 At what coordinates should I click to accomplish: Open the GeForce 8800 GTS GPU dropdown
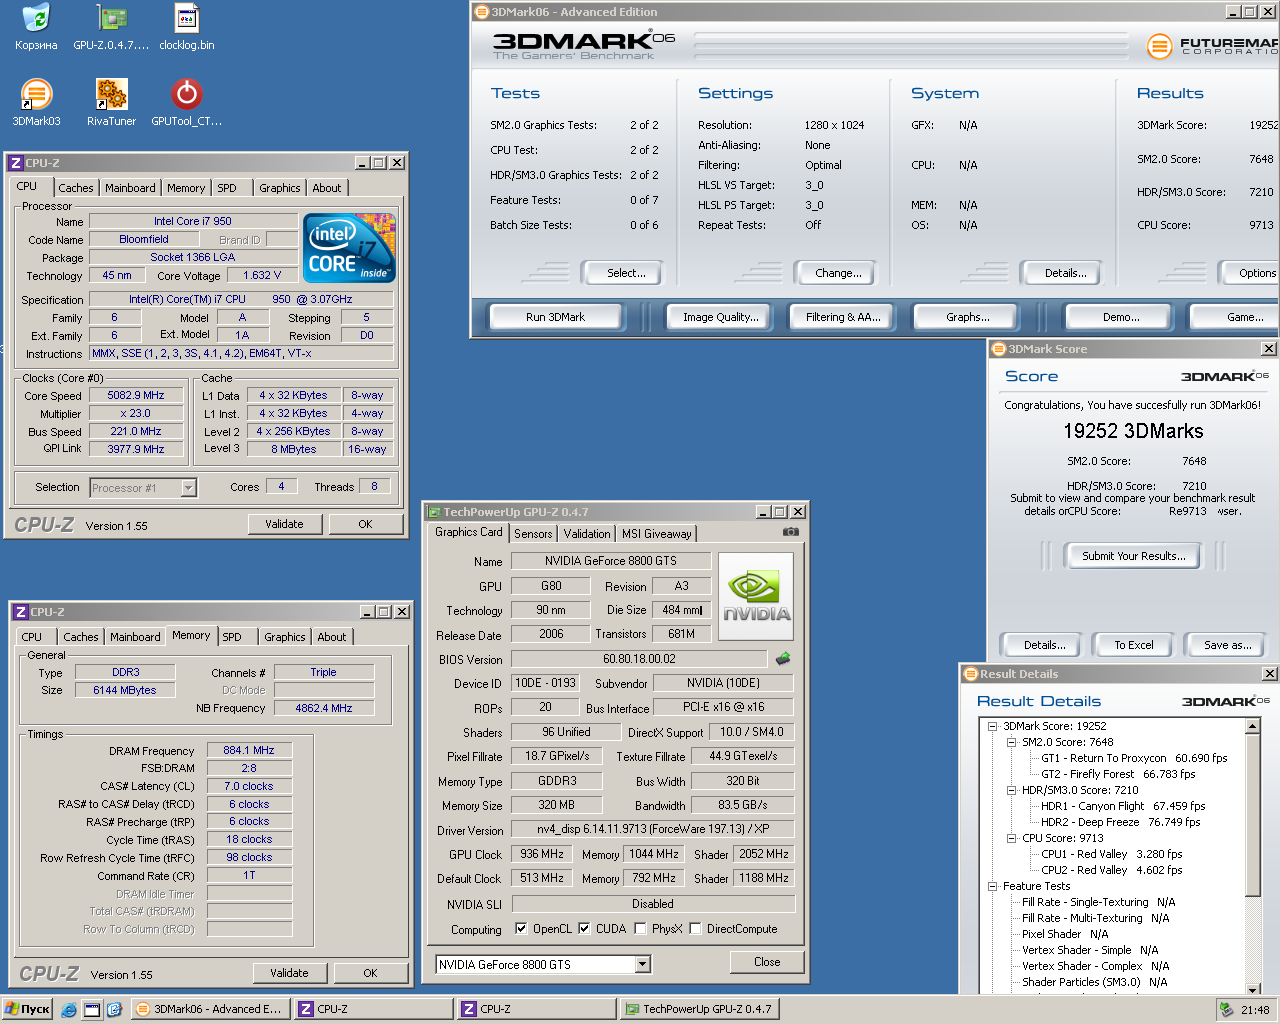pos(643,965)
